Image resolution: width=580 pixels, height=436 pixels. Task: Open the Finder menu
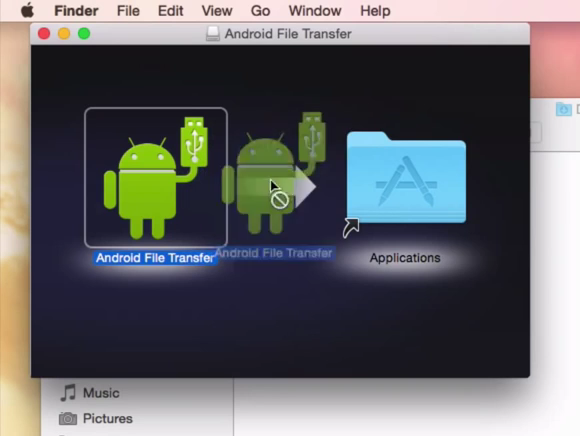point(76,11)
